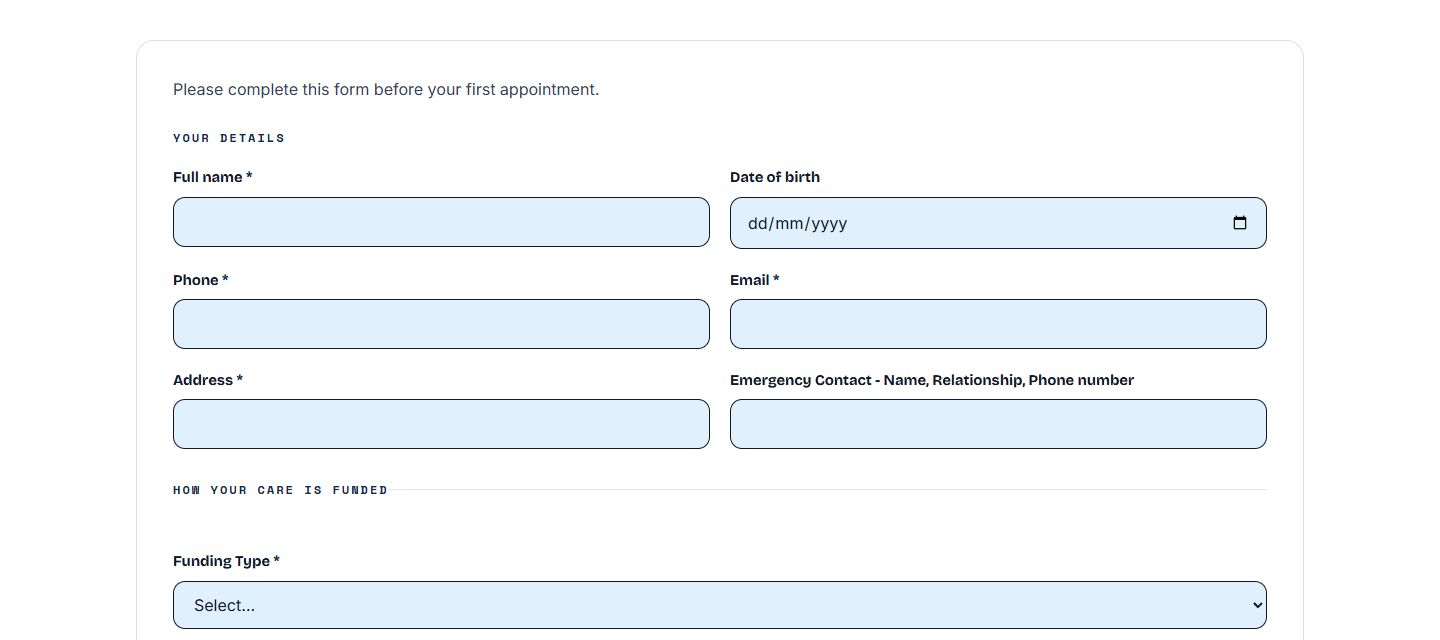
Task: Click the "Address *" label
Action: pyautogui.click(x=208, y=380)
